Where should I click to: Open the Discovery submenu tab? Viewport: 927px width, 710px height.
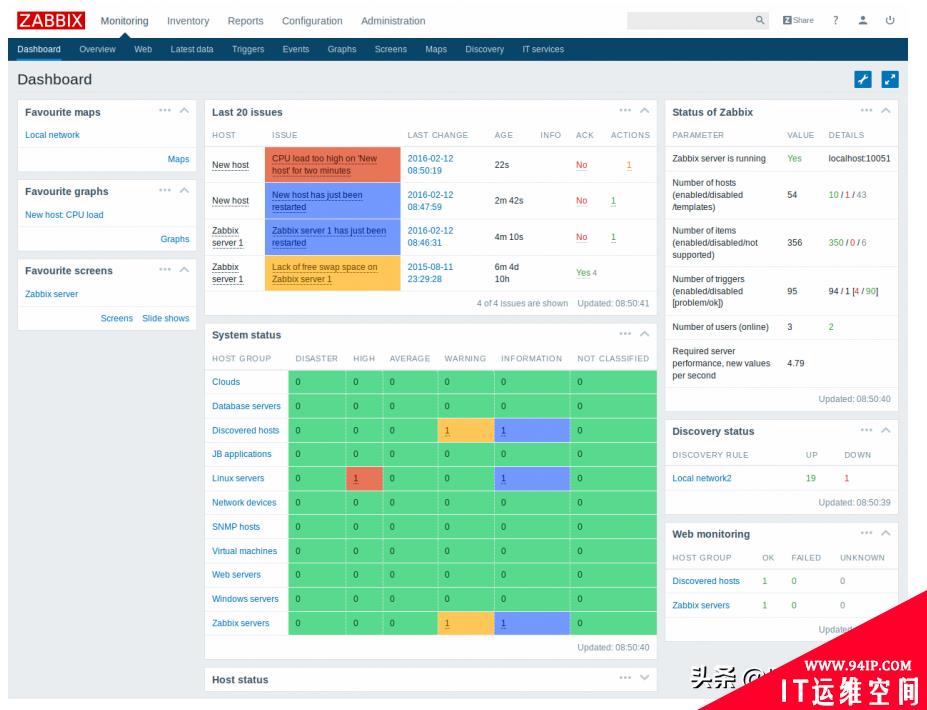484,49
